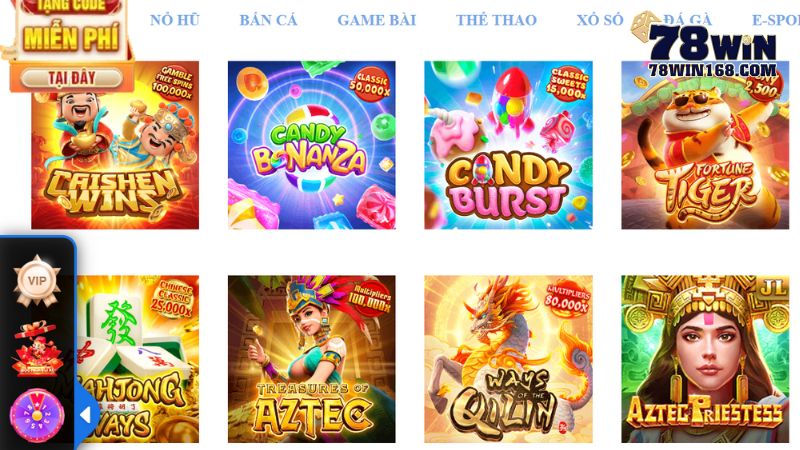Open the VIP medal icon
Image resolution: width=800 pixels, height=450 pixels.
(x=37, y=281)
